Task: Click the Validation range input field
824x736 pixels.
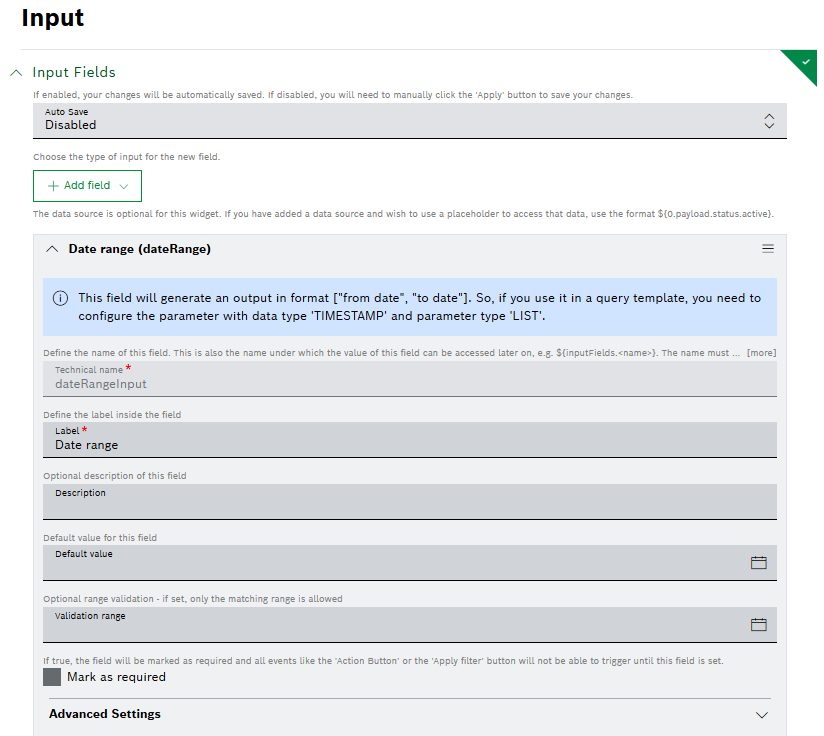Action: [x=390, y=626]
